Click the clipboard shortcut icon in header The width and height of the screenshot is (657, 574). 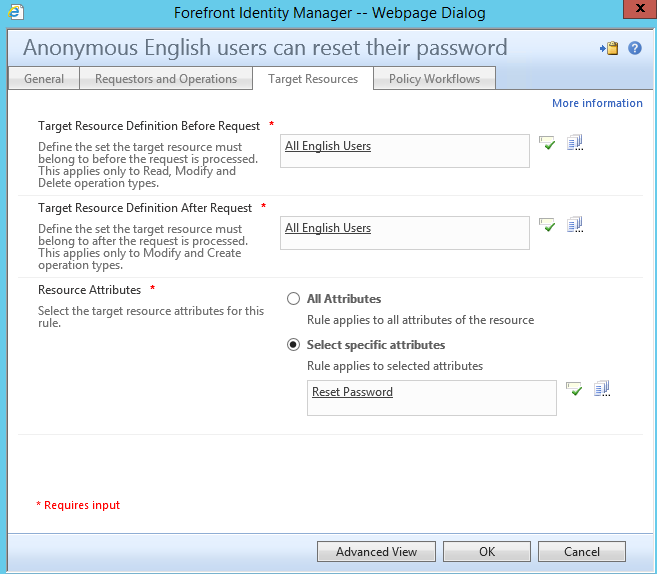(609, 48)
